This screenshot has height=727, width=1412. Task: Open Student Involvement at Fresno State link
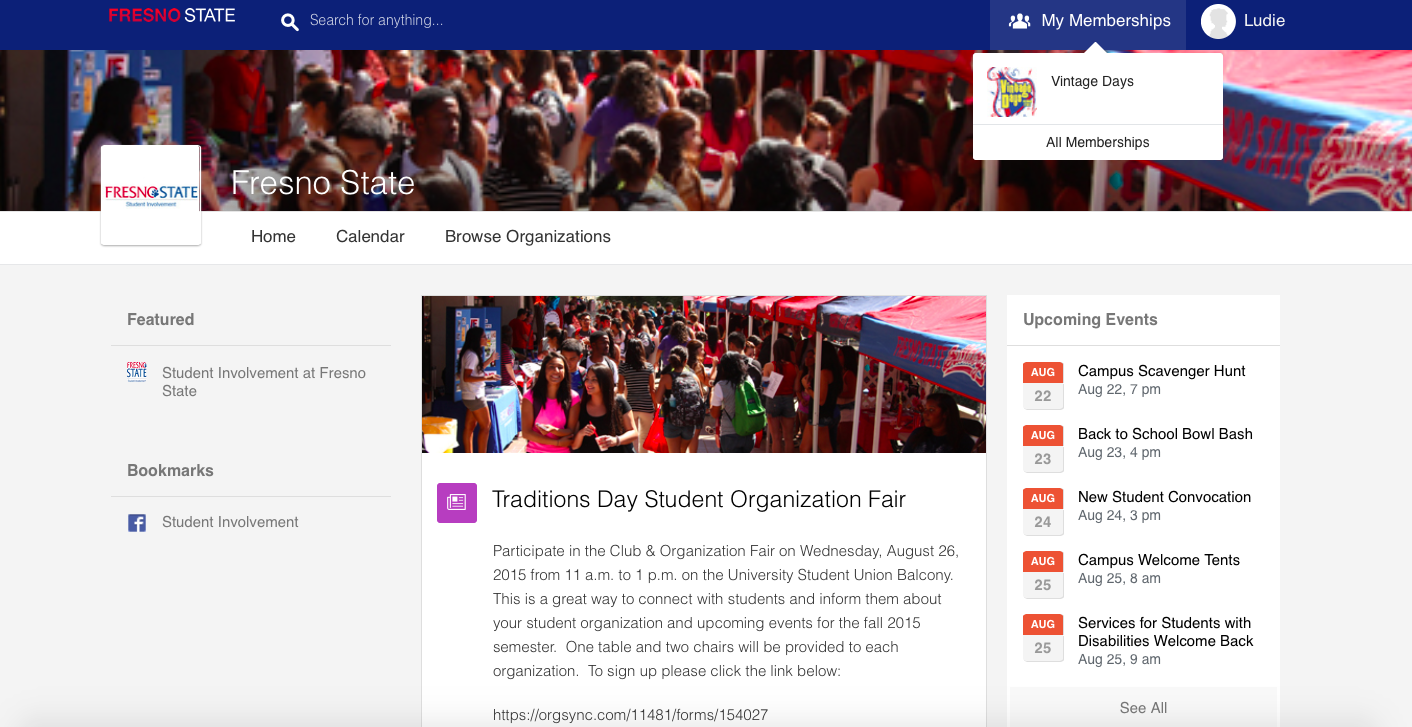point(263,381)
